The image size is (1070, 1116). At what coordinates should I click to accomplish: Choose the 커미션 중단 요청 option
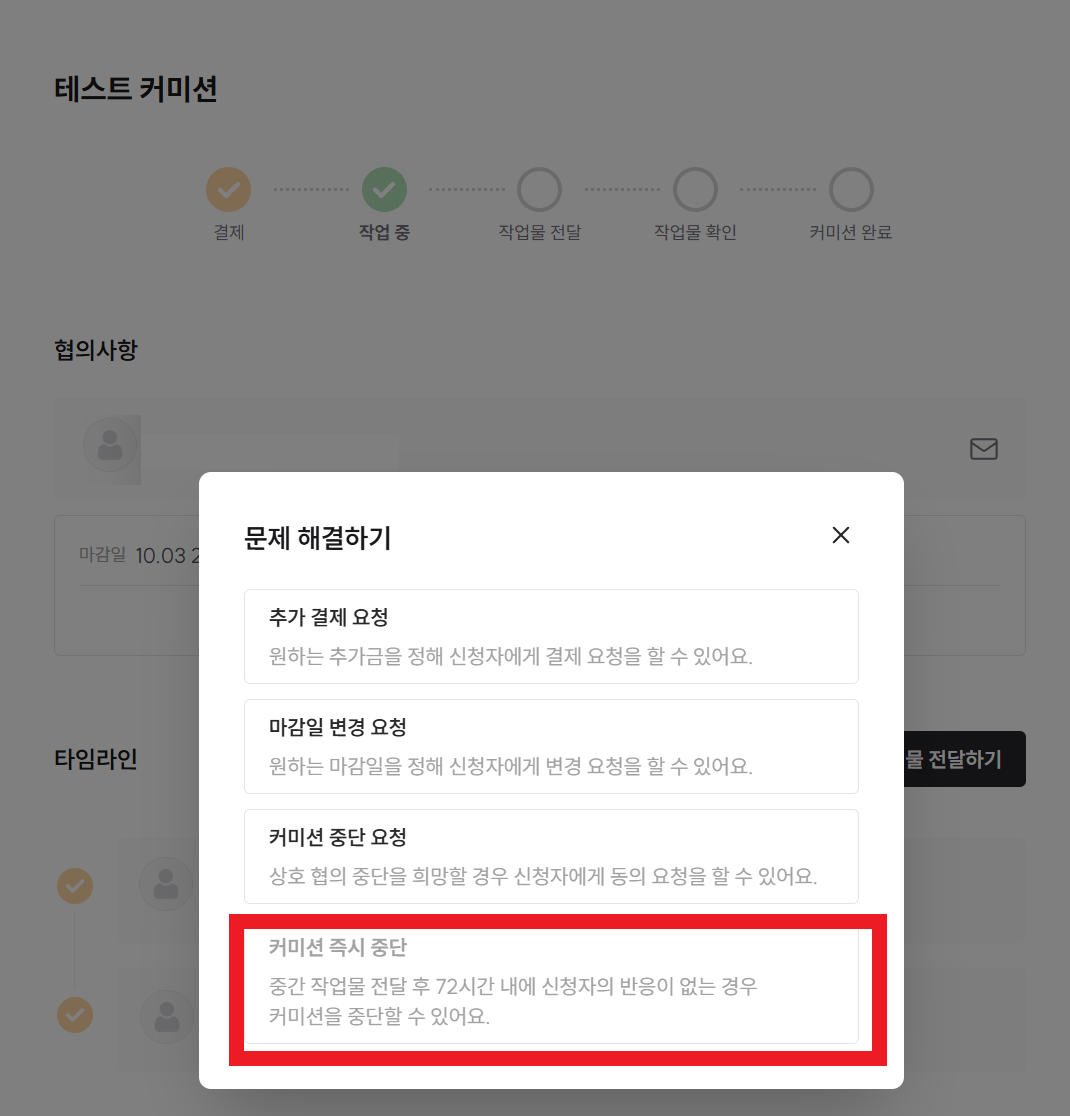click(551, 856)
